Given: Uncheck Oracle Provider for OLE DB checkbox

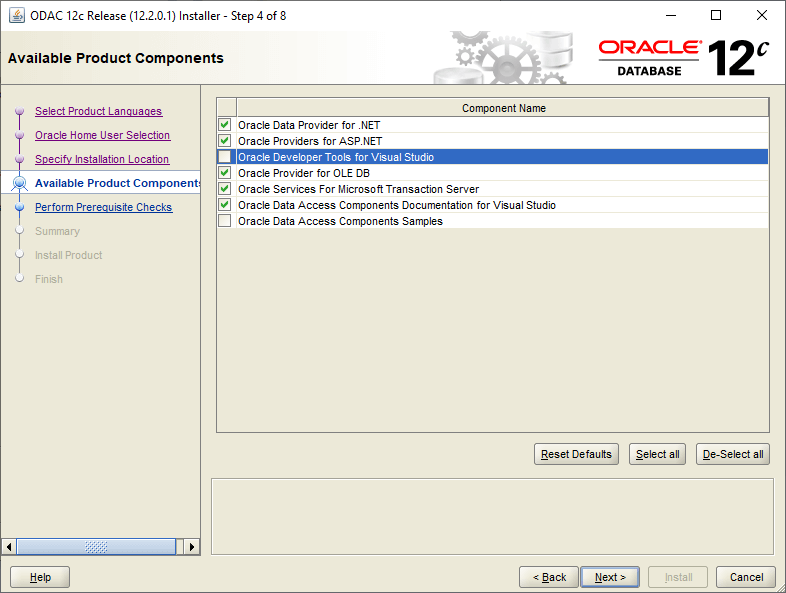Looking at the screenshot, I should [225, 172].
